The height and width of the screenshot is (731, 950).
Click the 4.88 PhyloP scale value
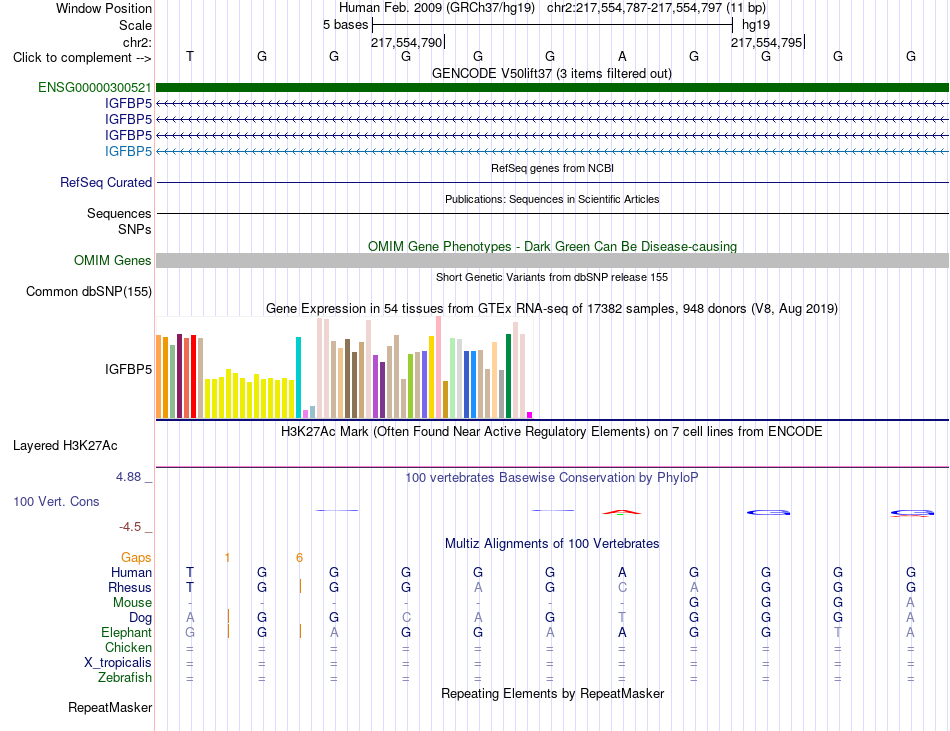point(128,477)
